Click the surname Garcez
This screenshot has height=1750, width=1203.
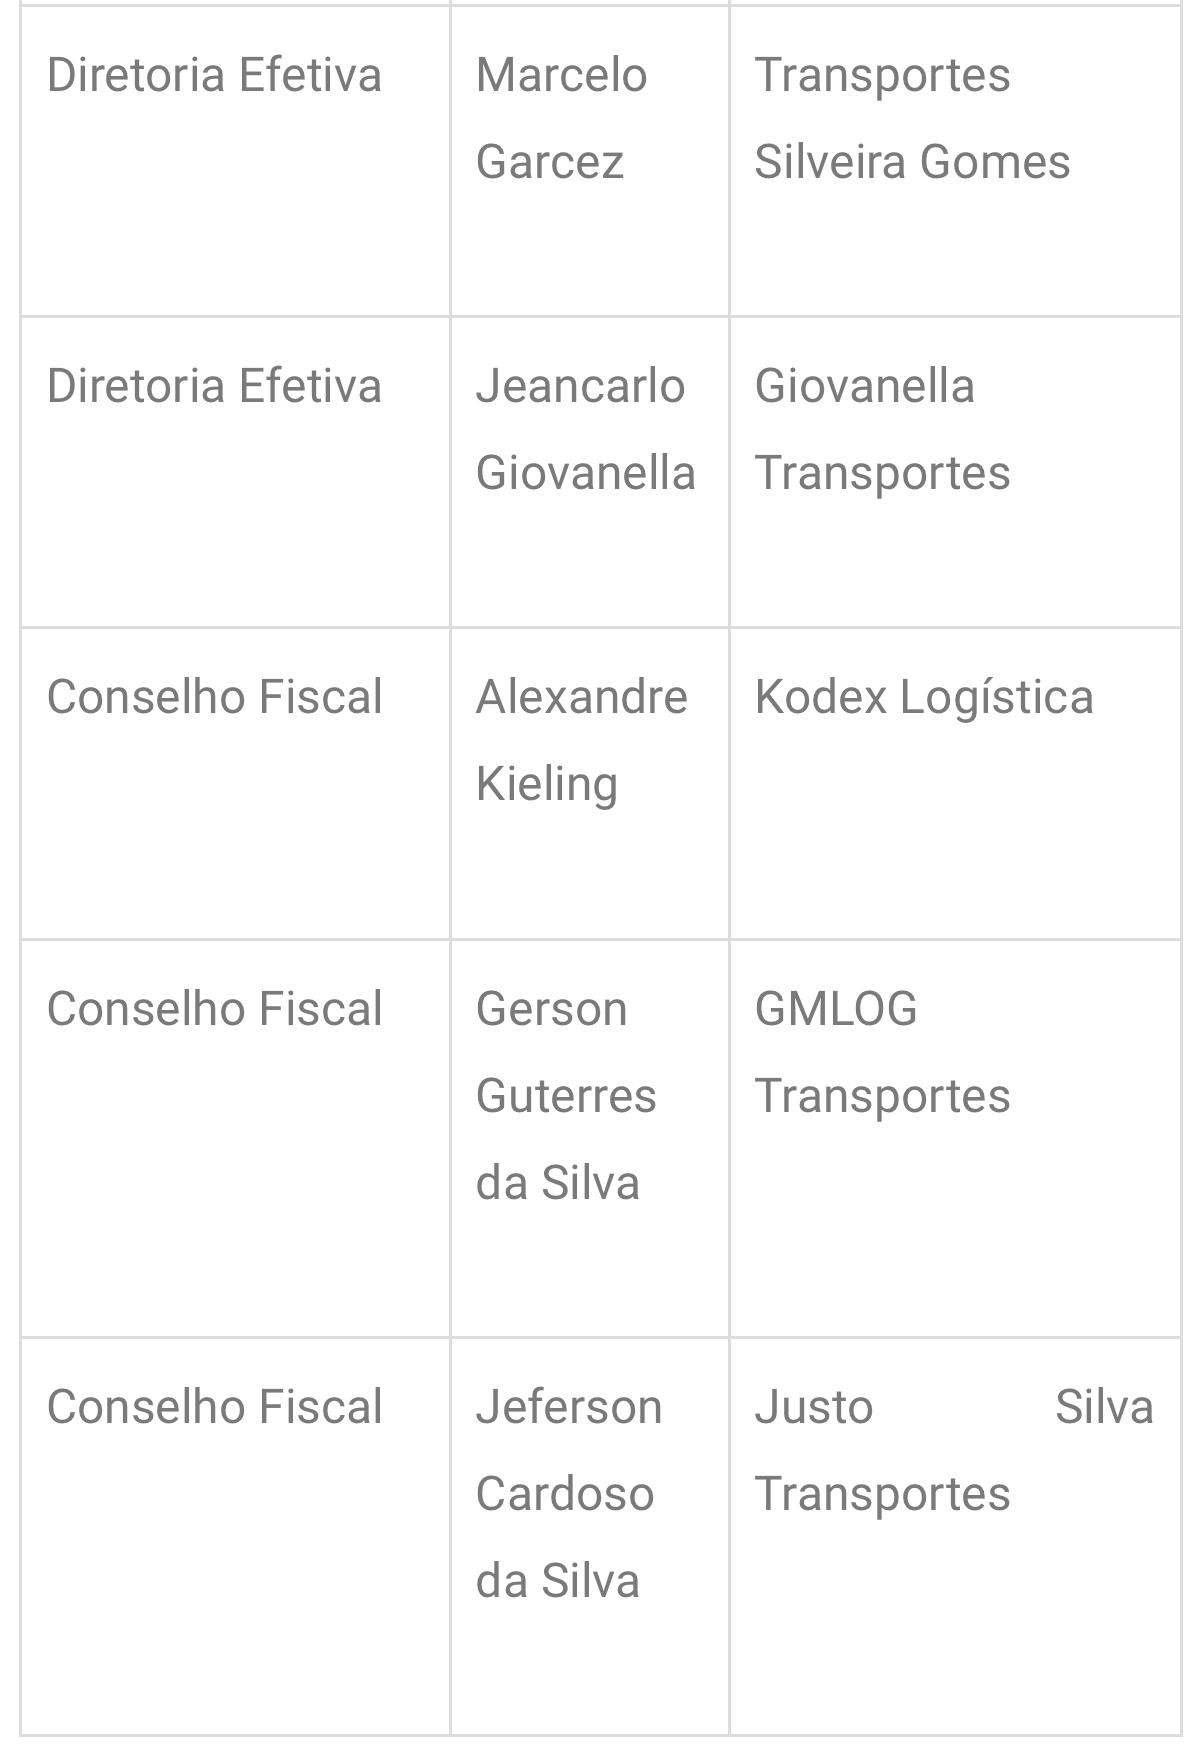(x=549, y=162)
